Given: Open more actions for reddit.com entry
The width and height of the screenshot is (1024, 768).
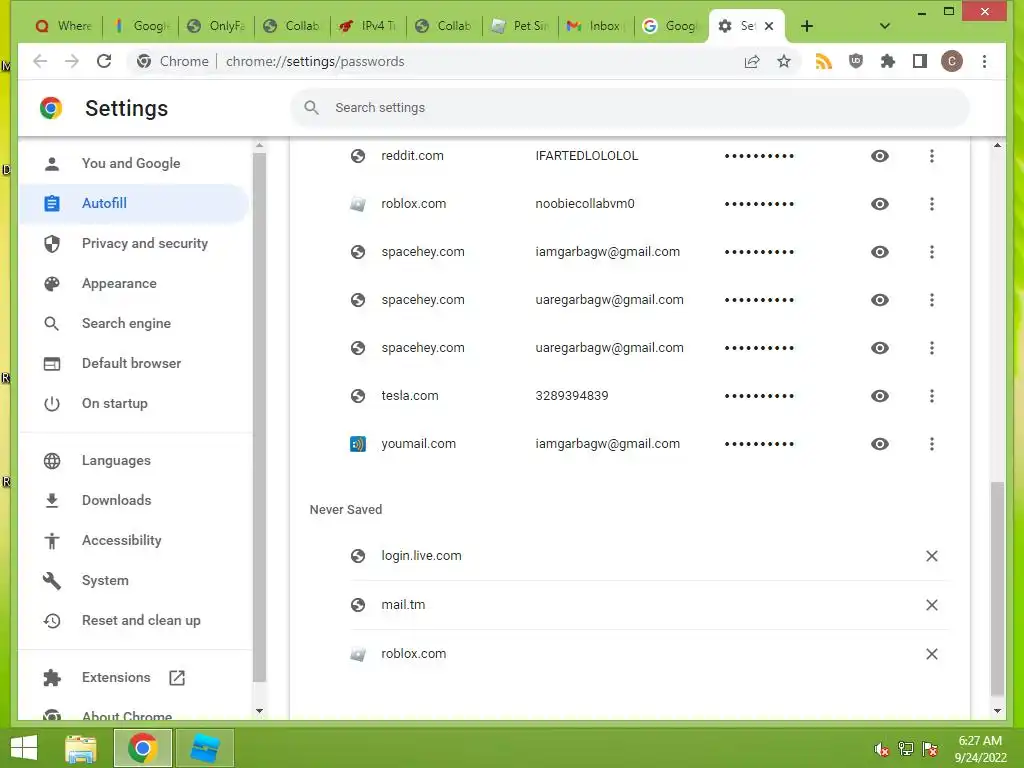Looking at the screenshot, I should pyautogui.click(x=932, y=156).
